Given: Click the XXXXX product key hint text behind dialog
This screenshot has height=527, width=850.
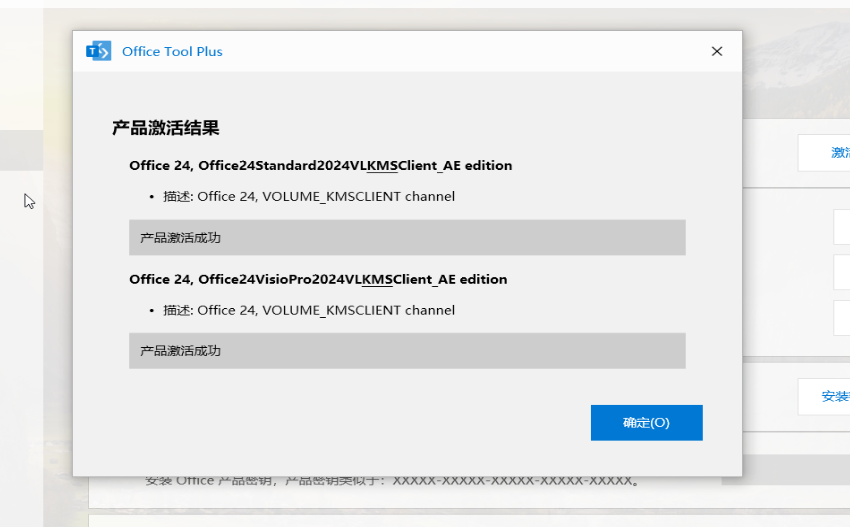Looking at the screenshot, I should pyautogui.click(x=392, y=481).
